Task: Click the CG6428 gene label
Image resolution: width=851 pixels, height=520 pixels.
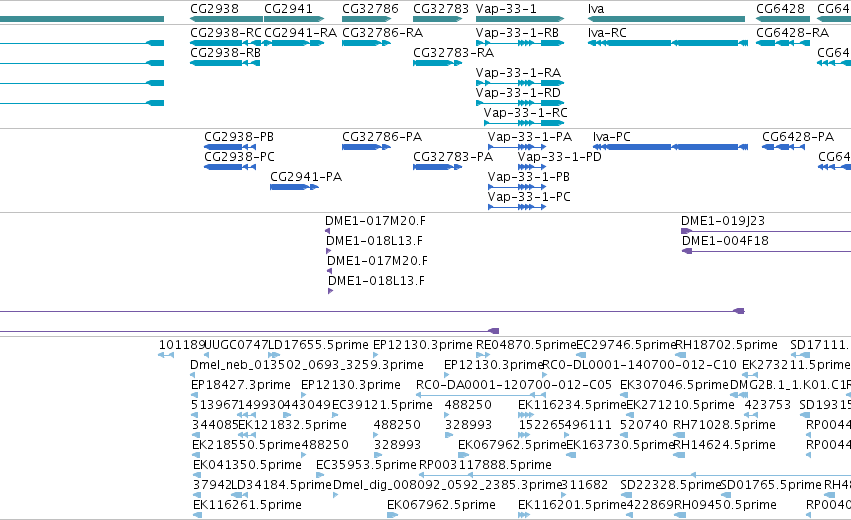Action: [780, 9]
